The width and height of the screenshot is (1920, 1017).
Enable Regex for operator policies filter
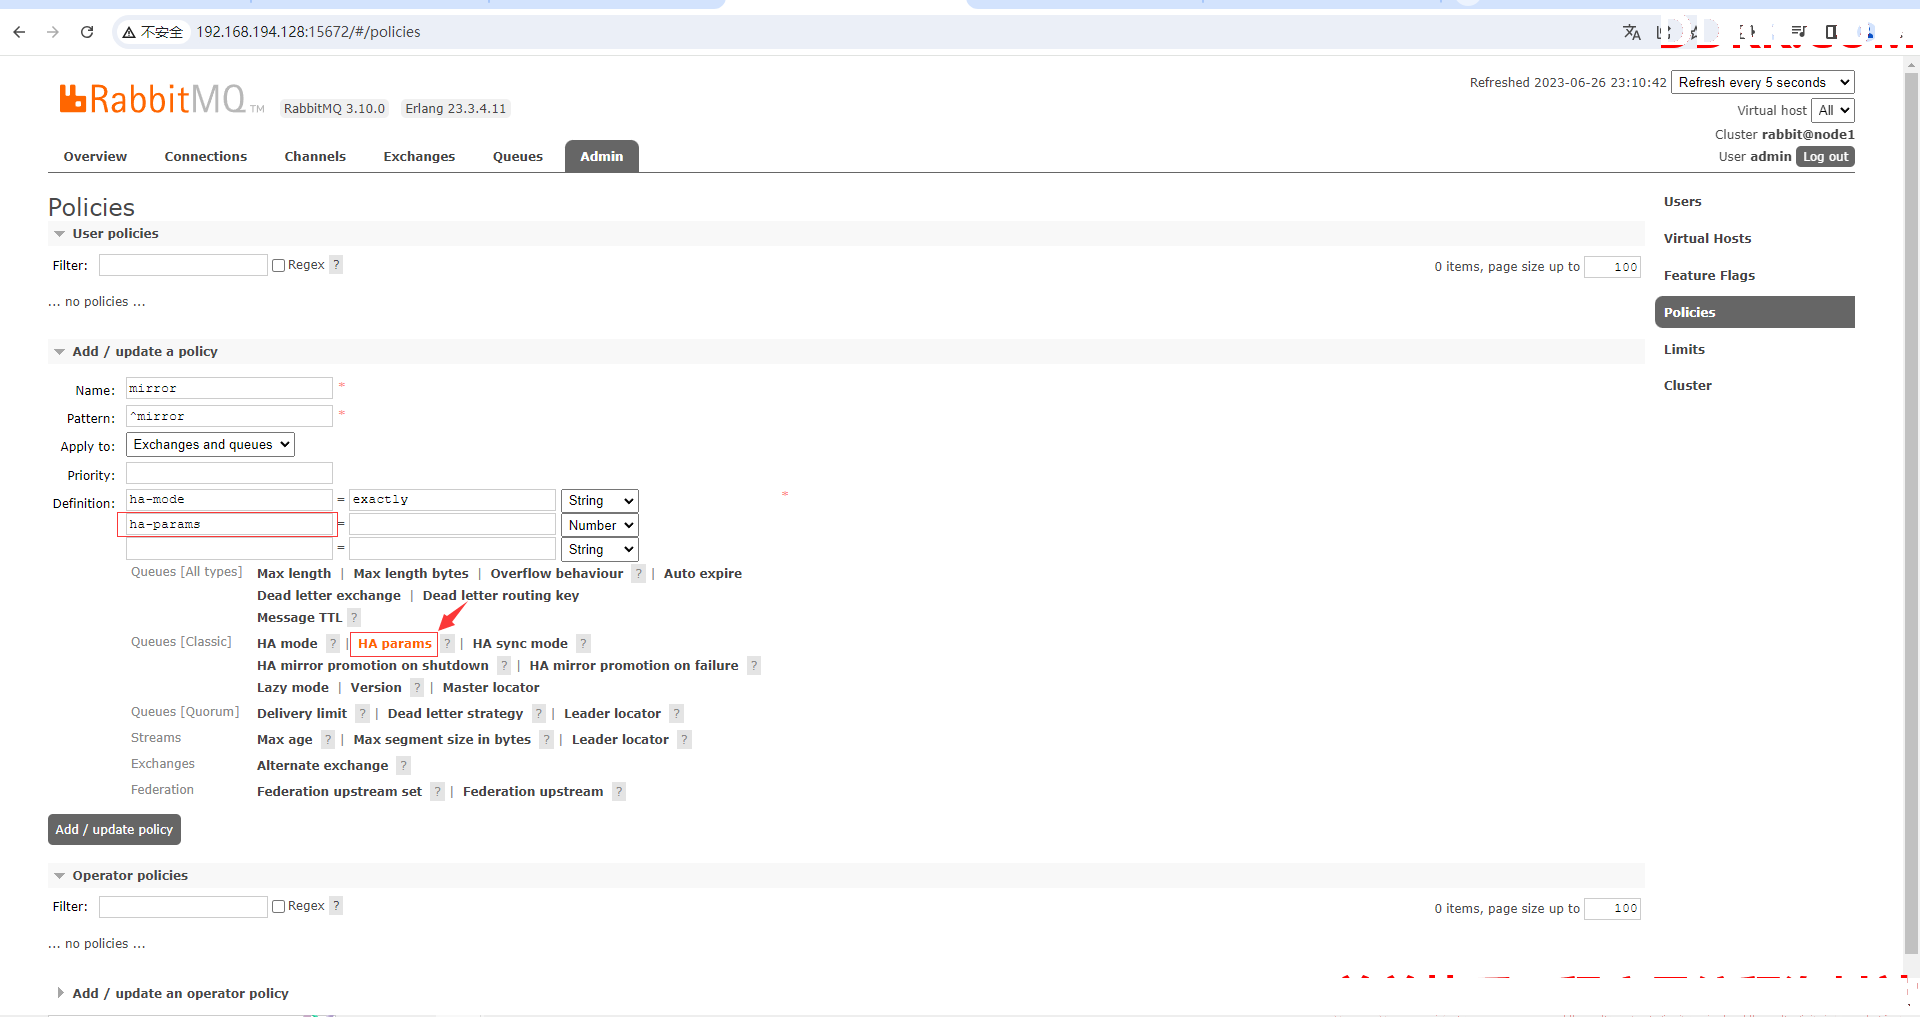pyautogui.click(x=279, y=907)
